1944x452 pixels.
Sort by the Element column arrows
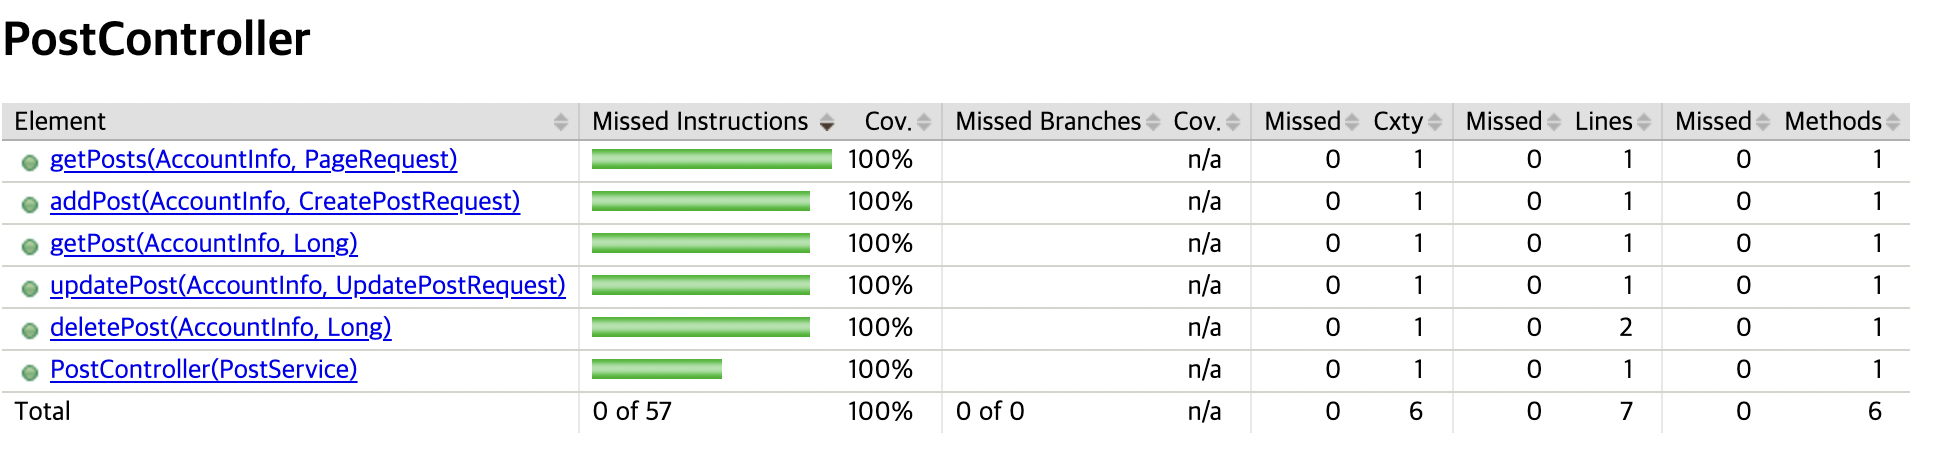(560, 122)
